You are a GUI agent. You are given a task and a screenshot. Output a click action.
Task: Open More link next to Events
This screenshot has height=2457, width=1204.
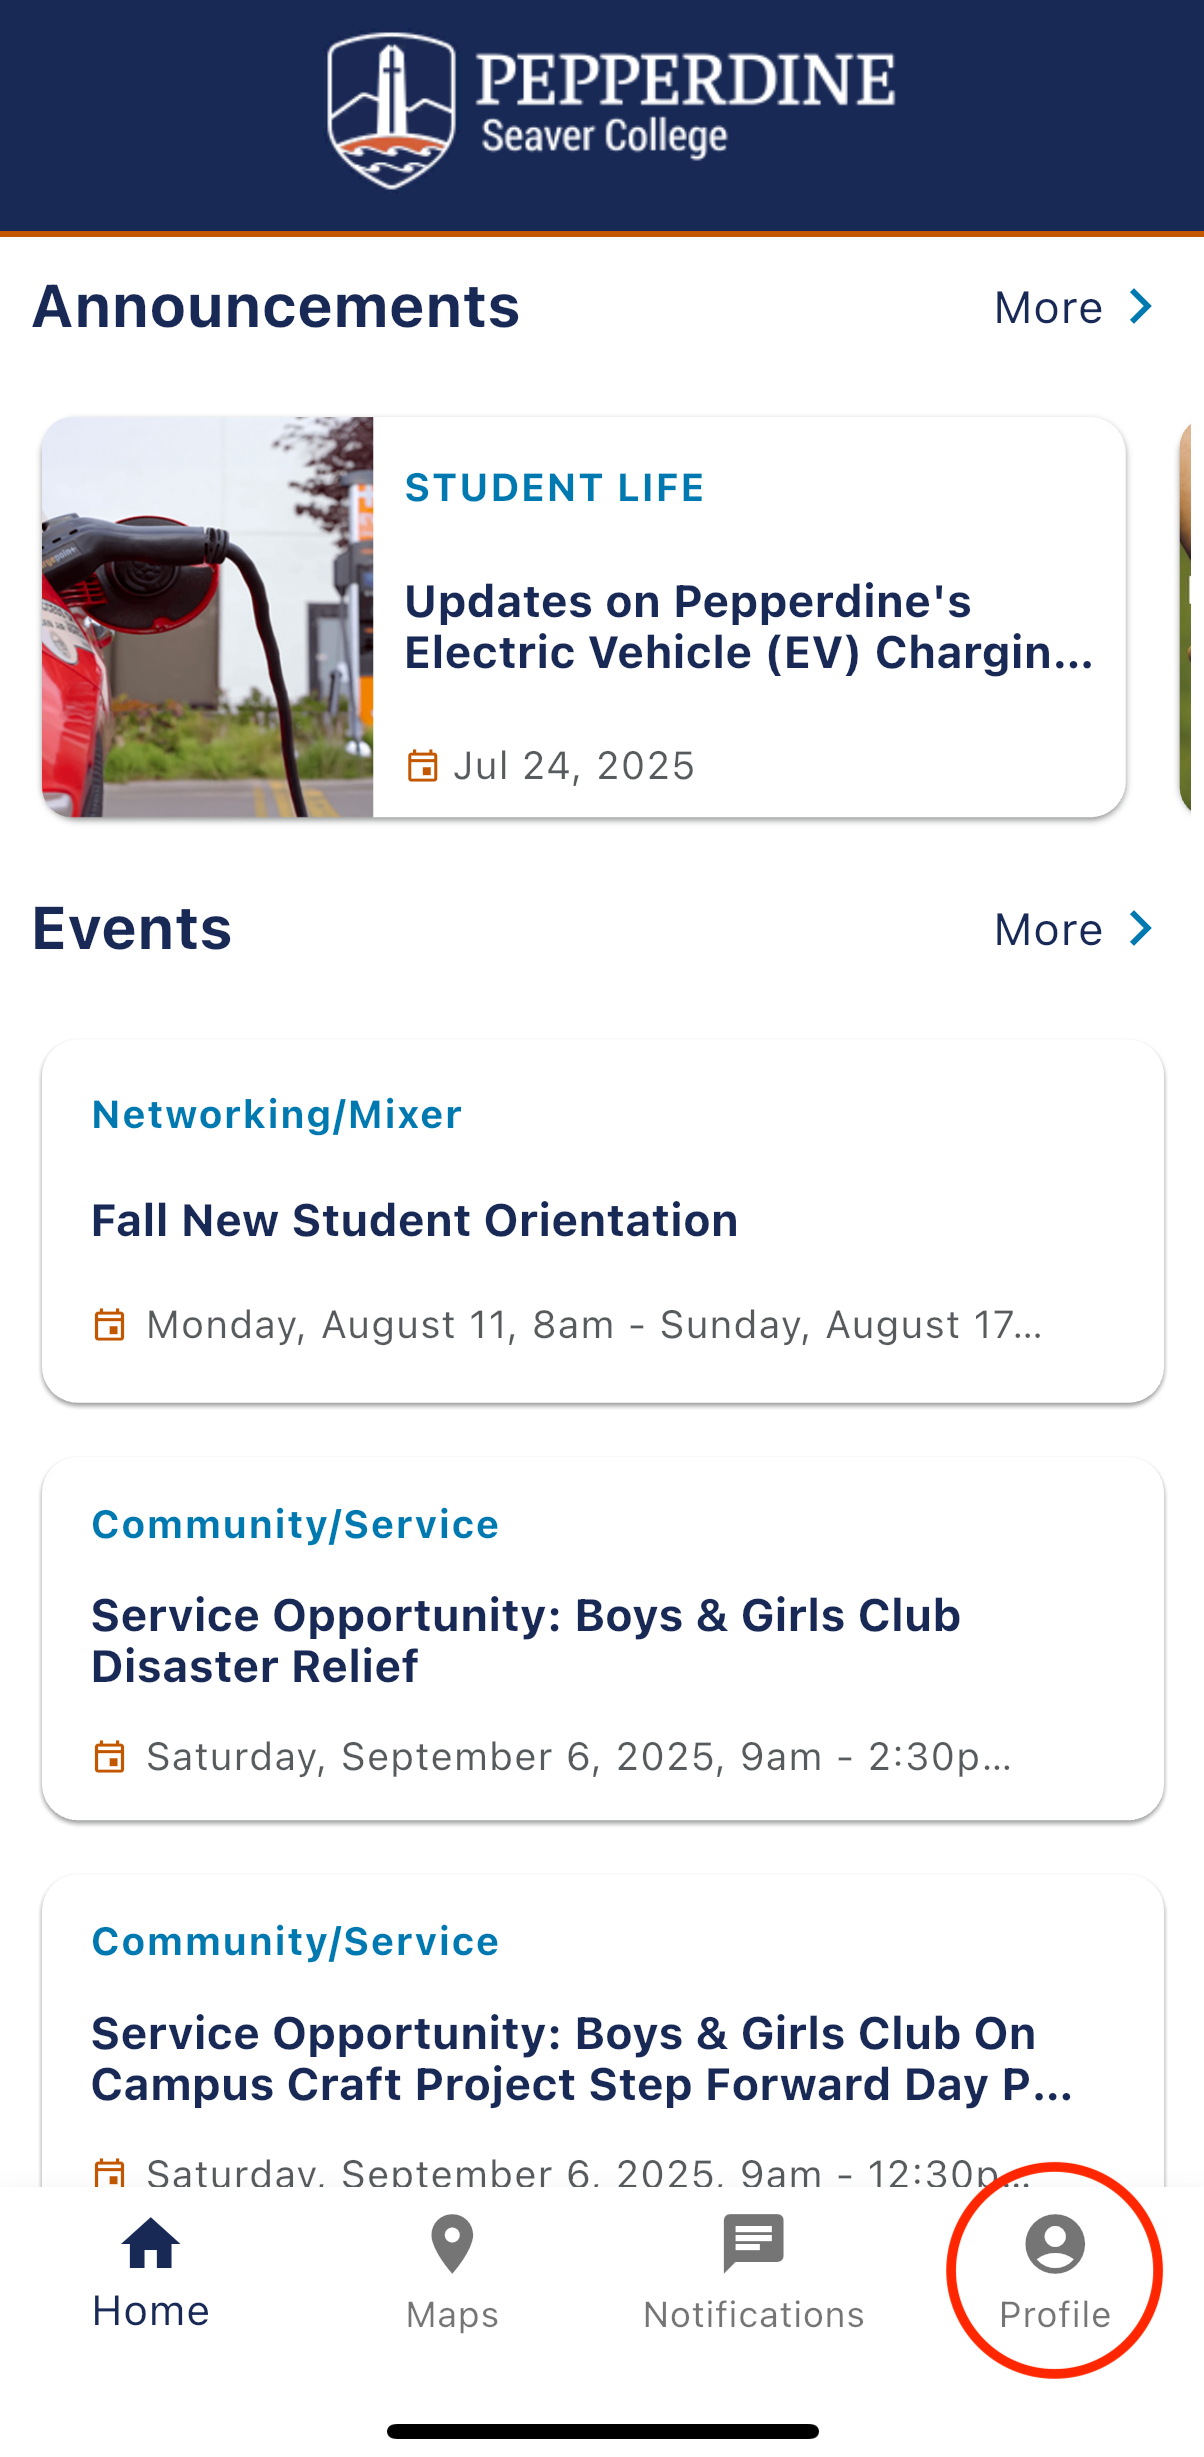(x=1048, y=930)
